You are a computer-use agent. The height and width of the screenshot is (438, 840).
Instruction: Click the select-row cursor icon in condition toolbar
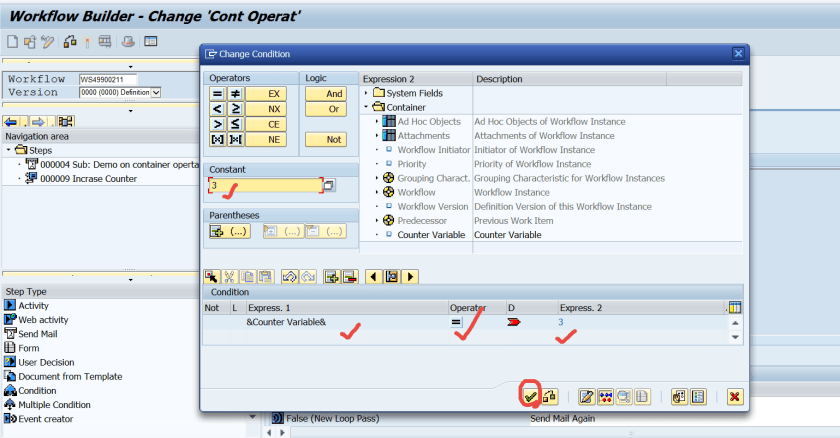click(x=212, y=277)
